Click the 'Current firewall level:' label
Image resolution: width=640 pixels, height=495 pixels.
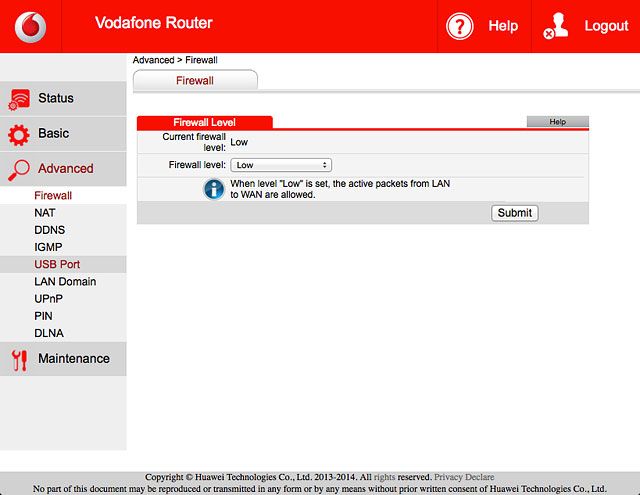(194, 142)
